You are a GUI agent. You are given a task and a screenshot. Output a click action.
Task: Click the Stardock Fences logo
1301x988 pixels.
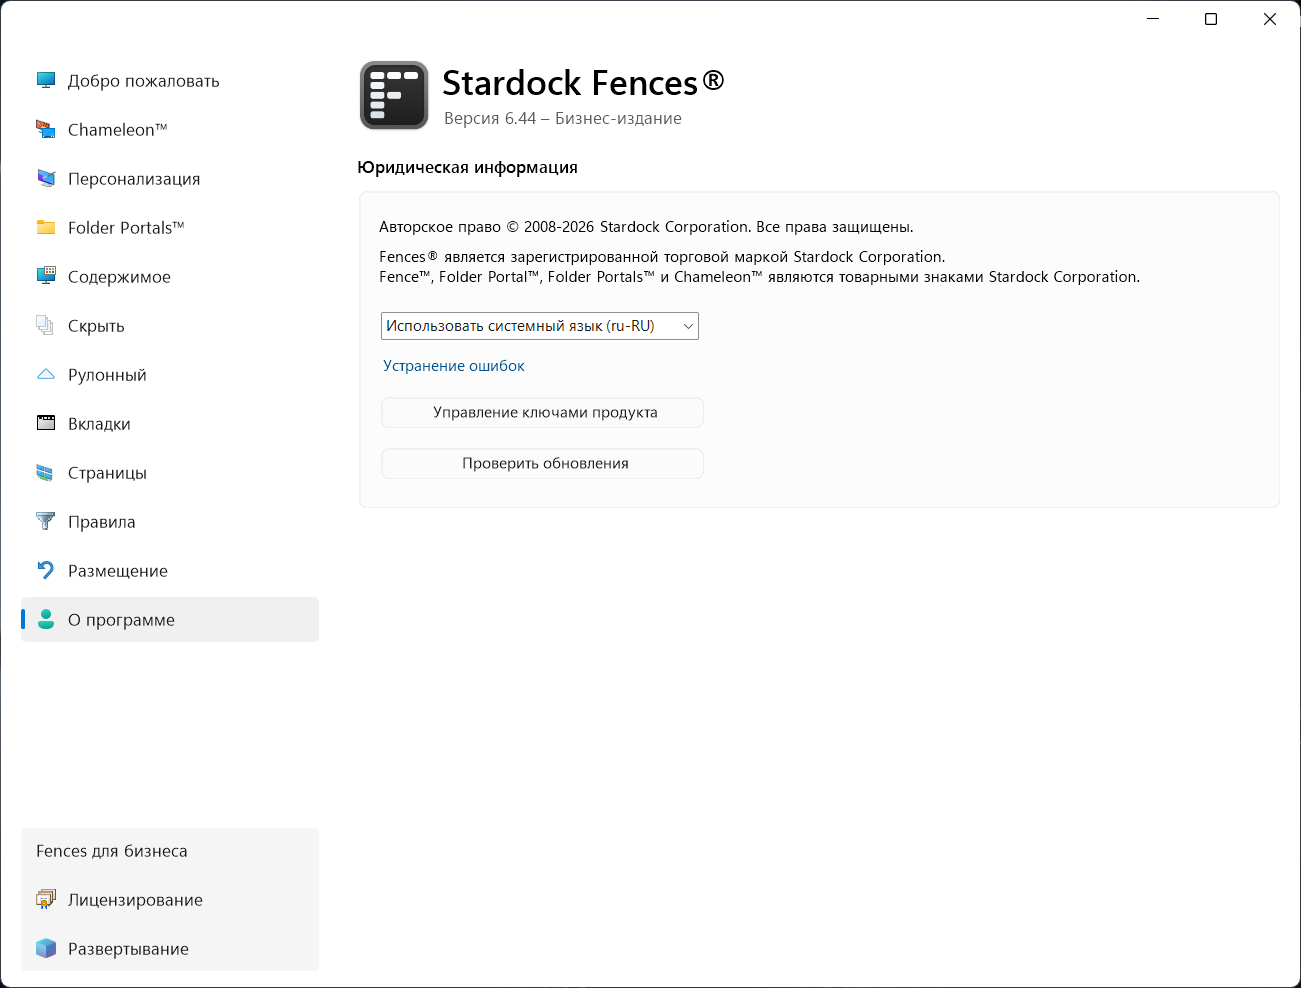coord(394,96)
